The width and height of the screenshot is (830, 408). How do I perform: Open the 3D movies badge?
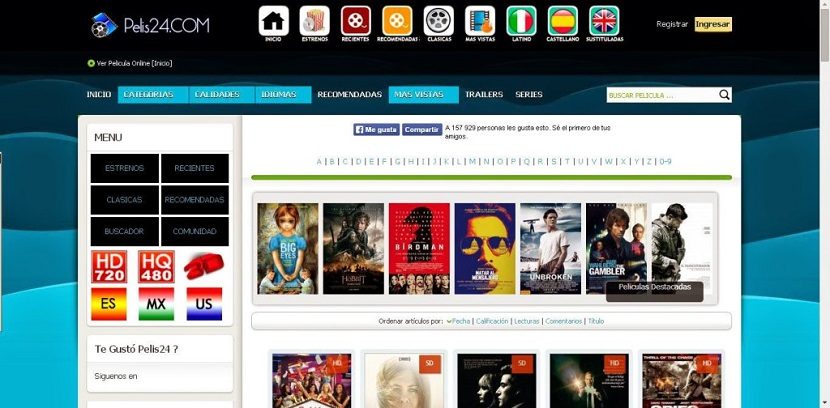point(204,266)
